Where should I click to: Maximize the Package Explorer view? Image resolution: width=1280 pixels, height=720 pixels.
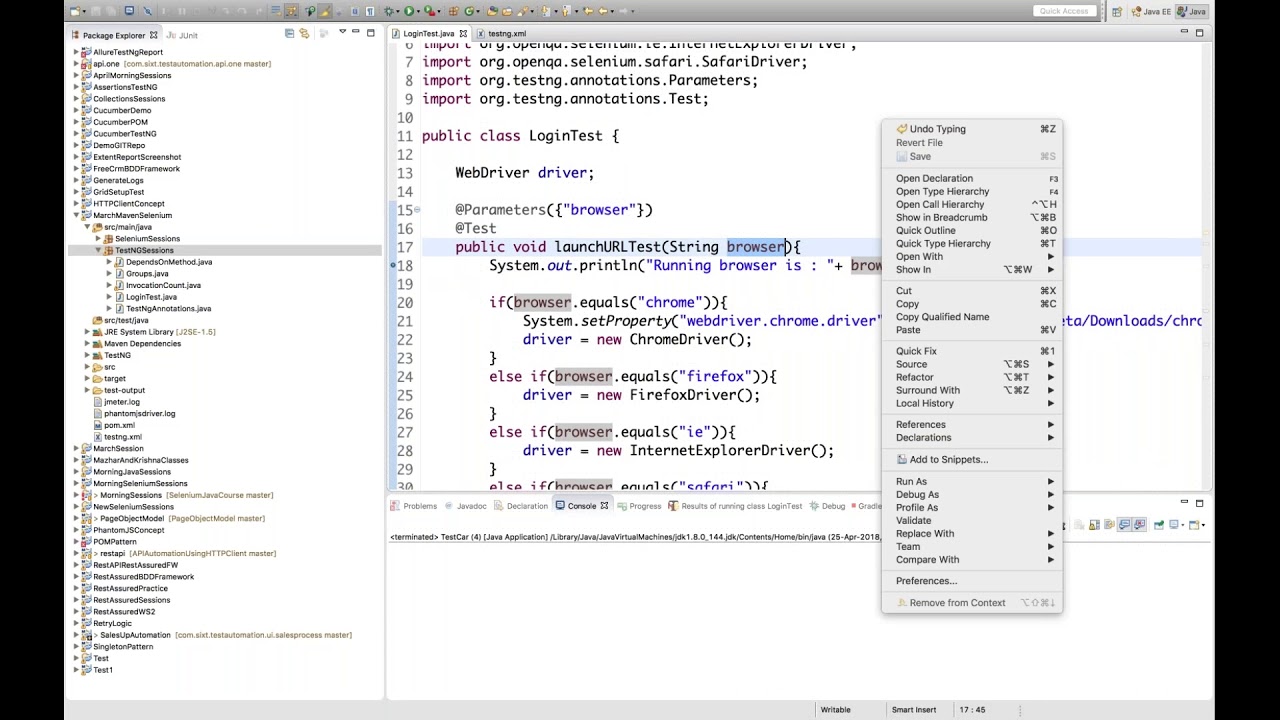click(x=370, y=33)
